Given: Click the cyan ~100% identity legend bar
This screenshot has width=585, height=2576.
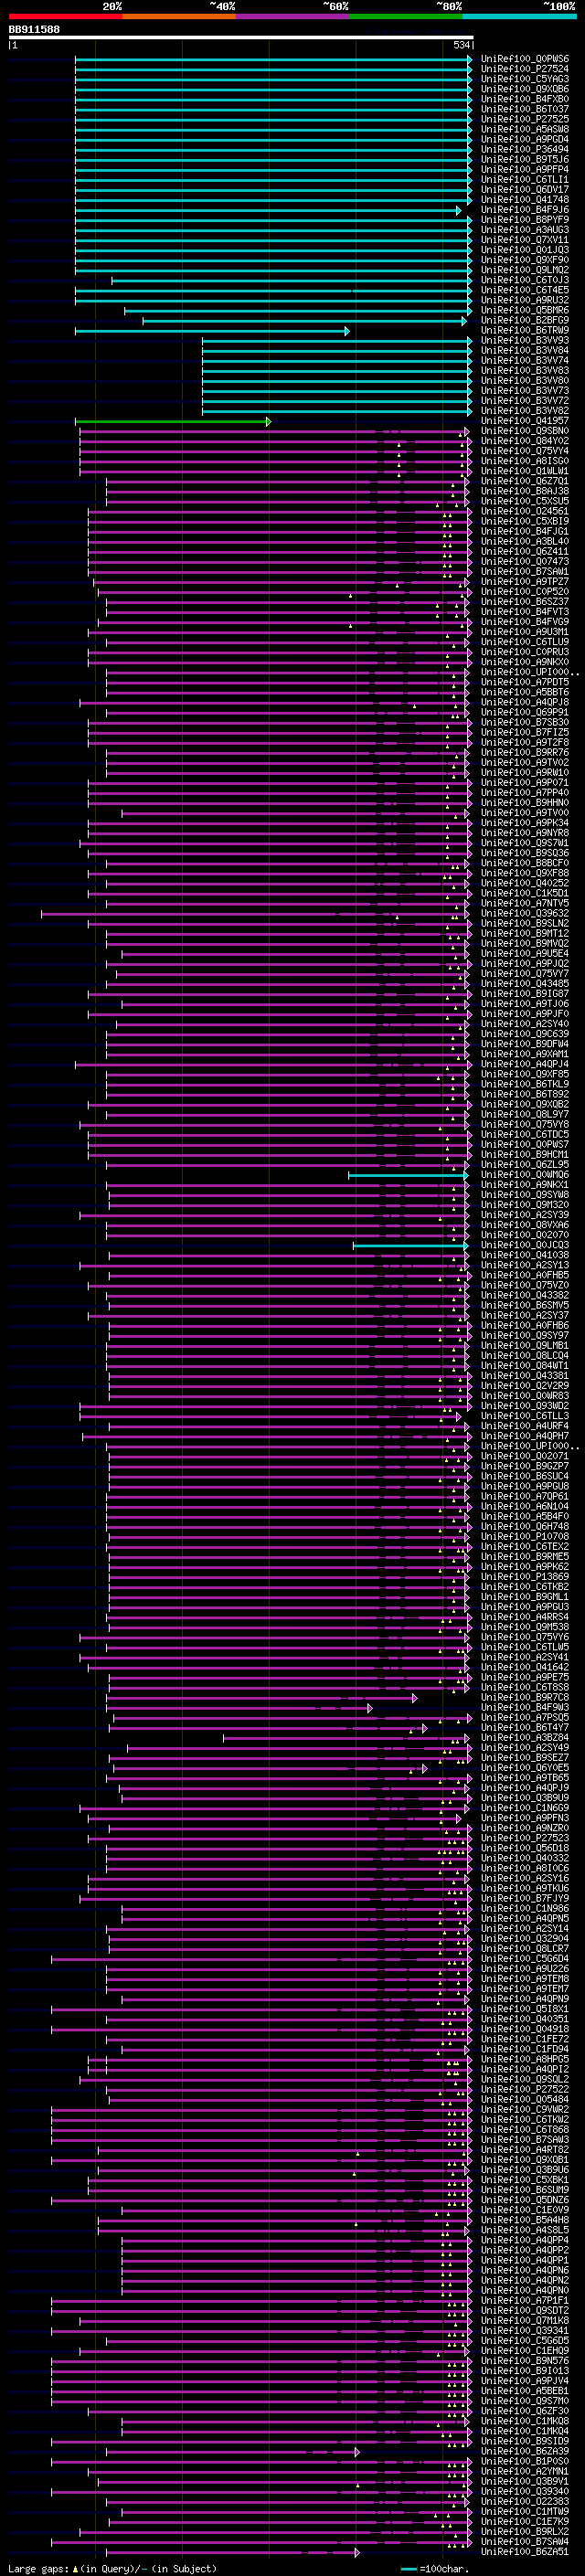Looking at the screenshot, I should 520,16.
